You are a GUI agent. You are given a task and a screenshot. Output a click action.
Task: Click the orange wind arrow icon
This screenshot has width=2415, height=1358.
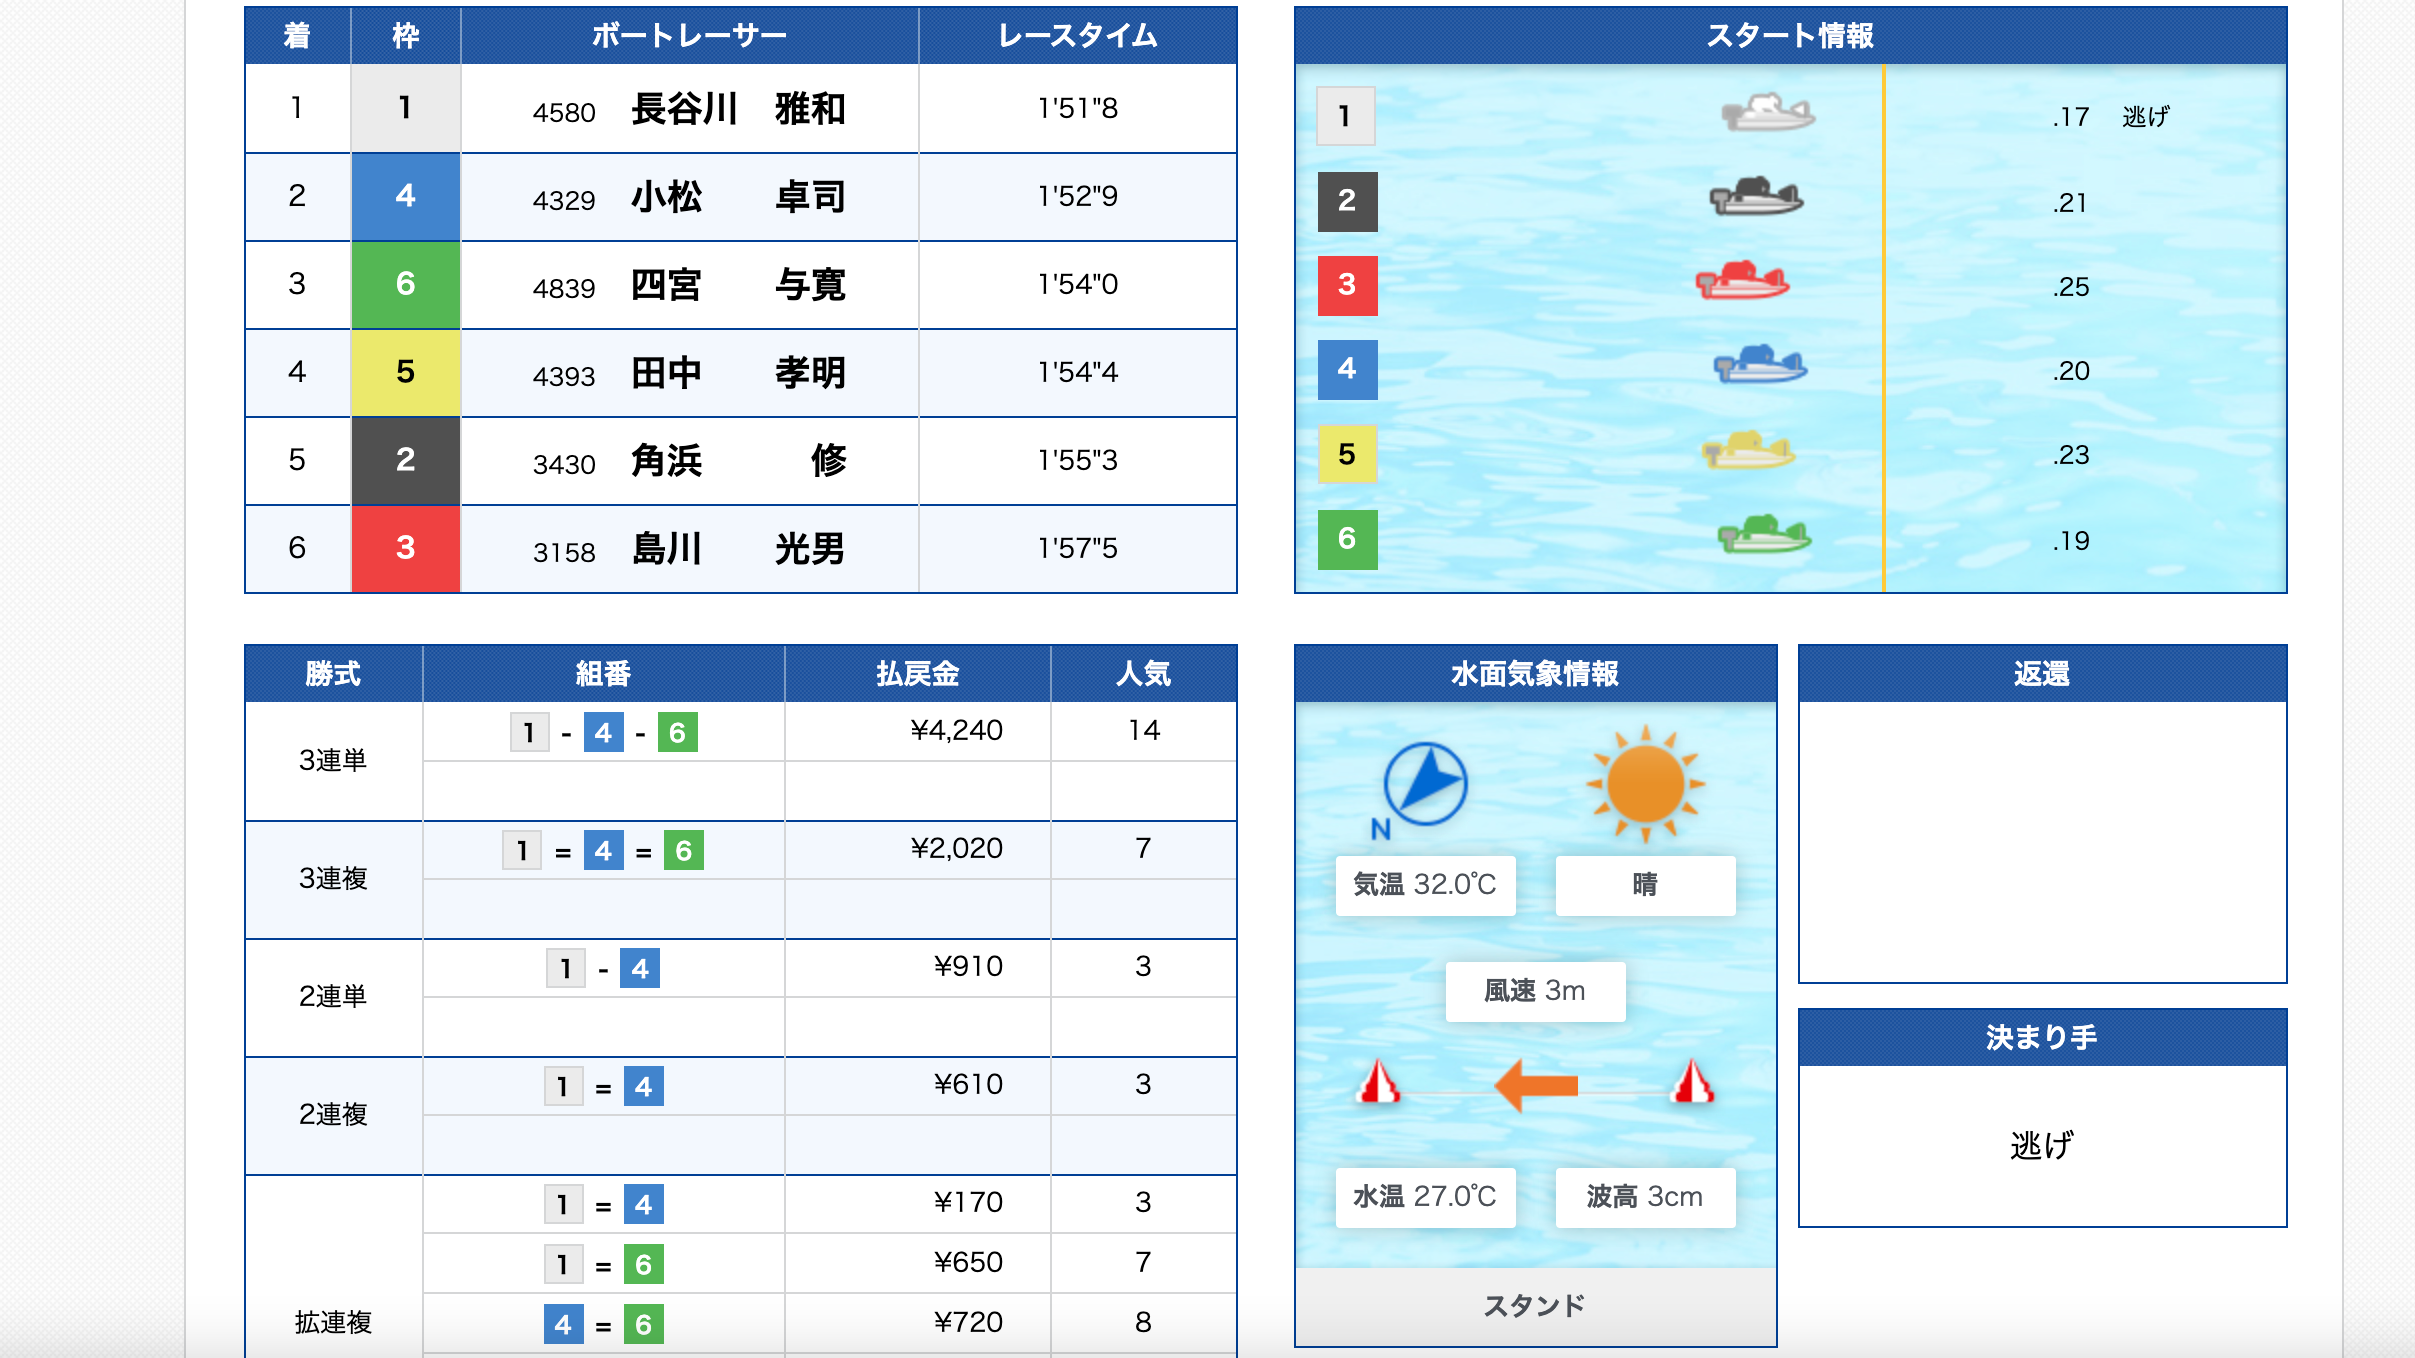1536,1085
